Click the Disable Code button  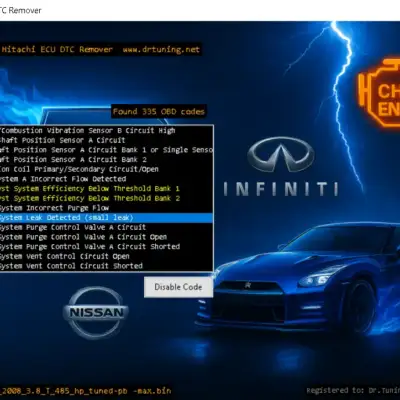click(x=178, y=287)
